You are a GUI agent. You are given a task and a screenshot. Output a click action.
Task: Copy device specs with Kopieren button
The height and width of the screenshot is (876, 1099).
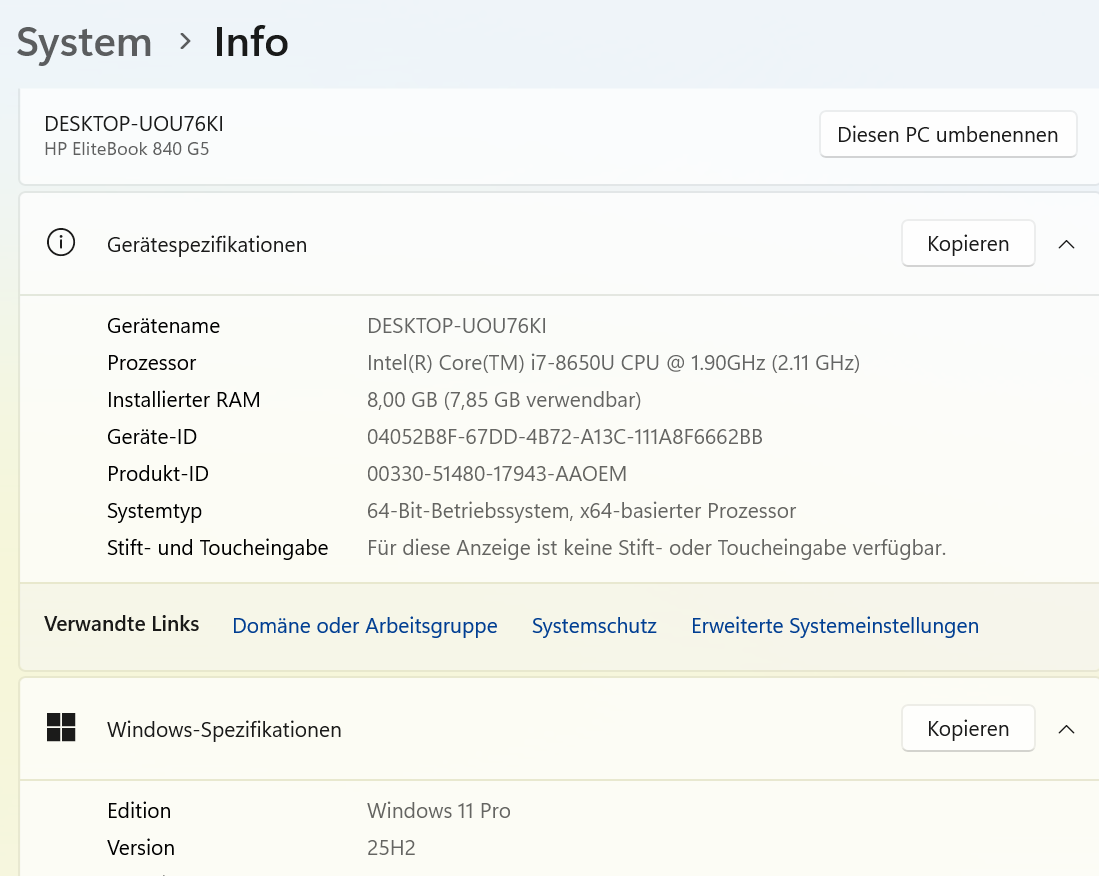[968, 243]
